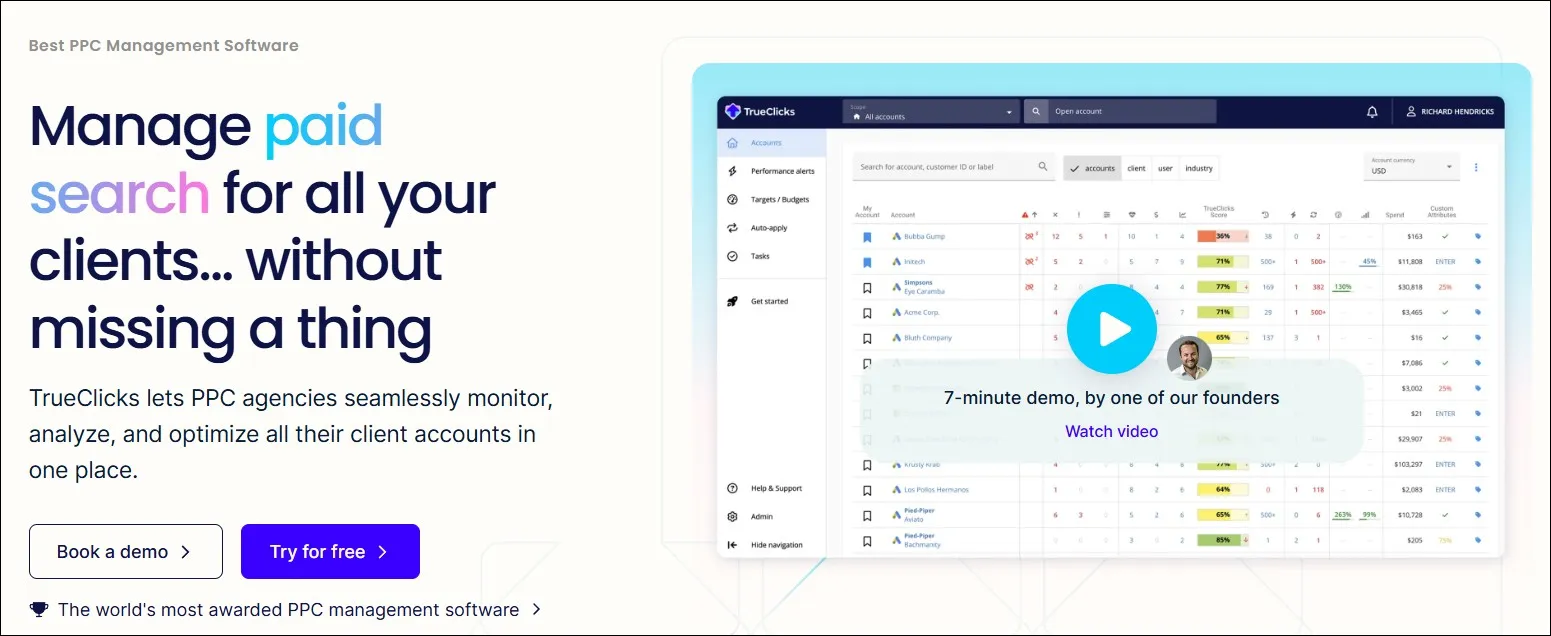Bookmark the Acme Corp. account
The image size is (1551, 636).
click(x=867, y=313)
